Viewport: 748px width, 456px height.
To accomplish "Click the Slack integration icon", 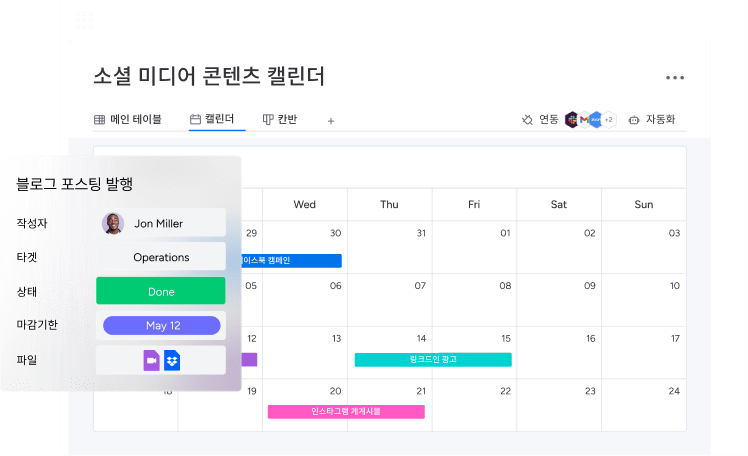I will [x=571, y=120].
